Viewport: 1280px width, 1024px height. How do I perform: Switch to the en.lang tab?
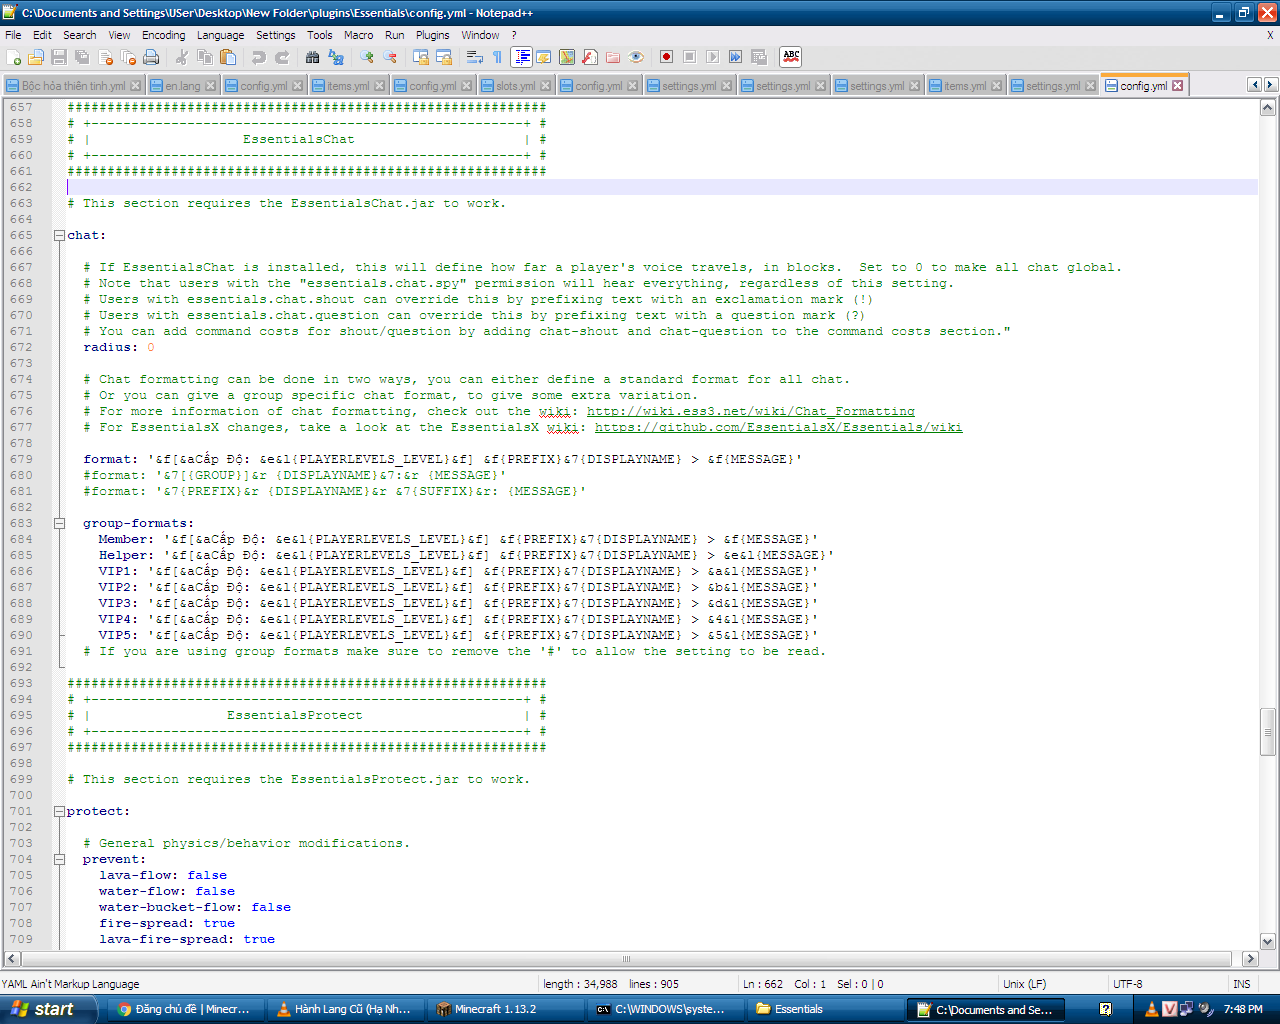click(183, 86)
